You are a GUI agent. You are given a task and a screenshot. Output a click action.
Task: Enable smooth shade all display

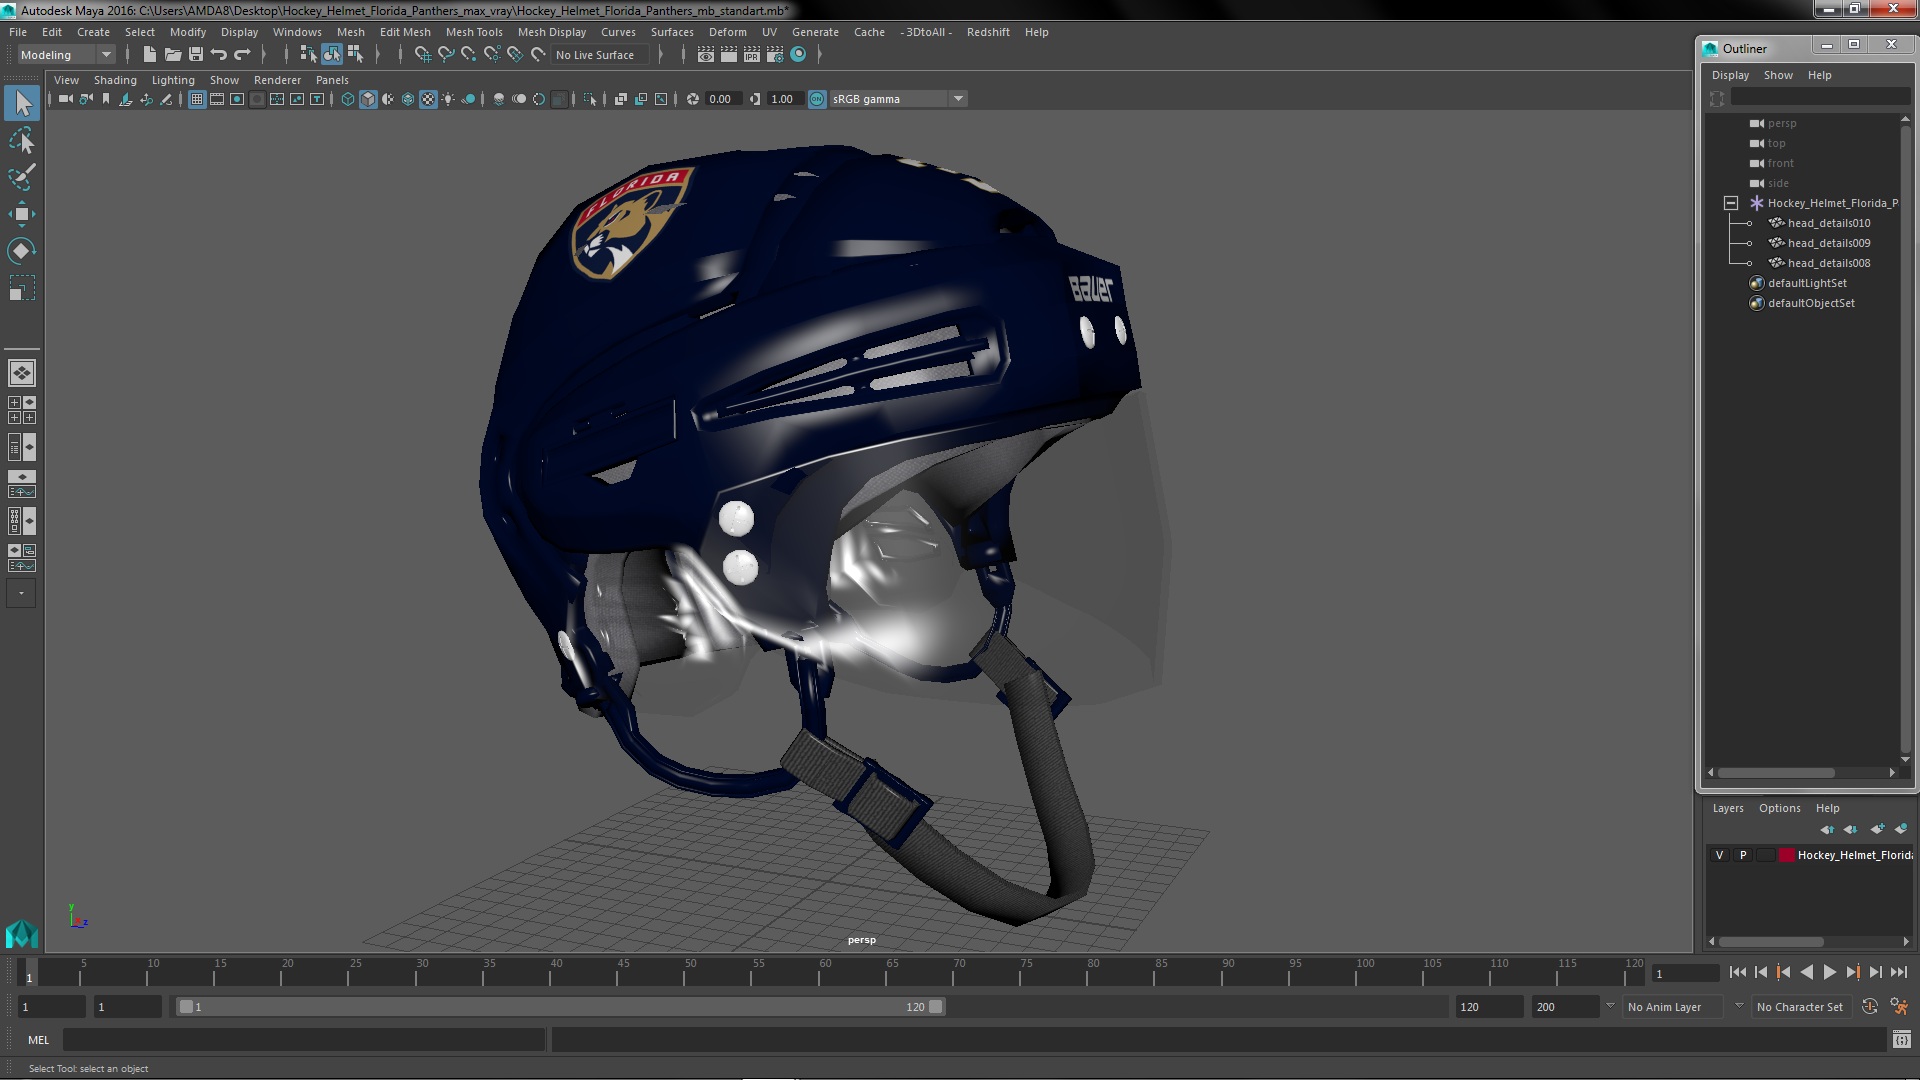tap(368, 99)
